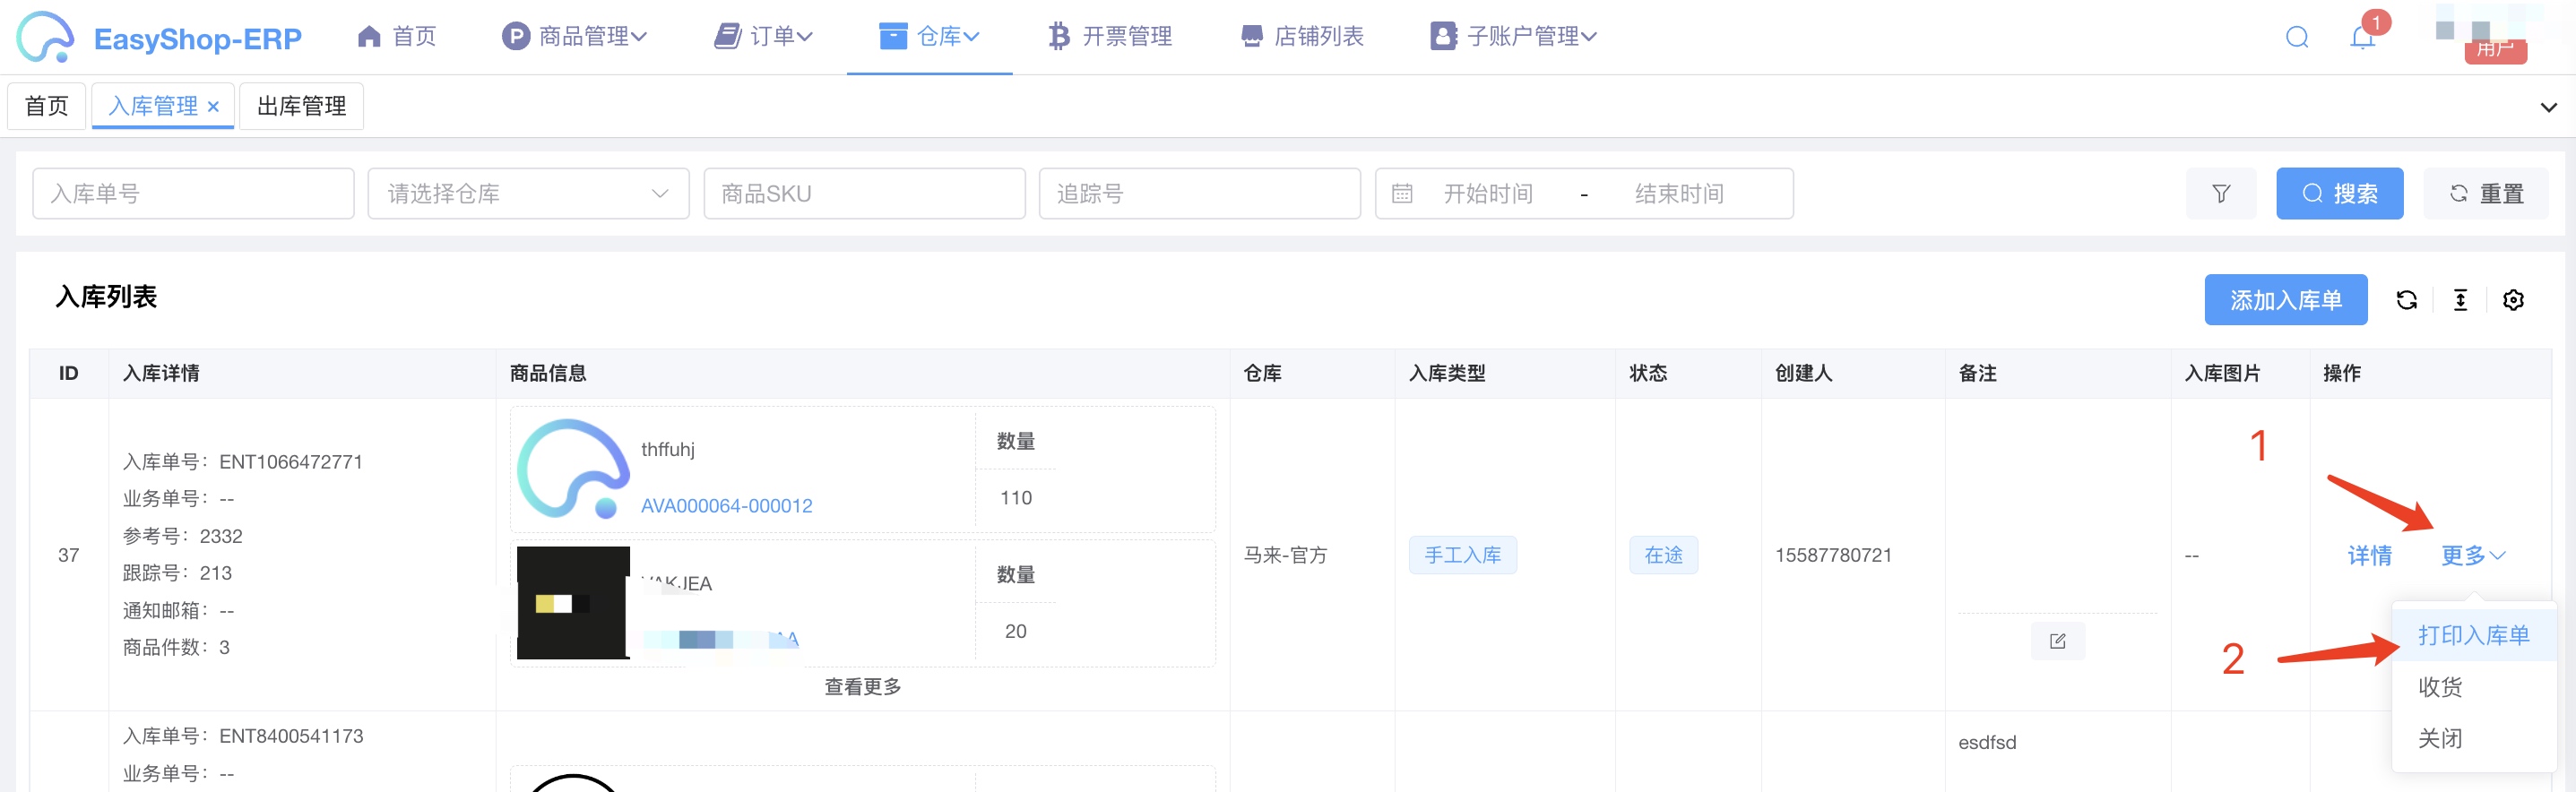The width and height of the screenshot is (2576, 792).
Task: Click the thffuhj product thumbnail
Action: tap(572, 469)
